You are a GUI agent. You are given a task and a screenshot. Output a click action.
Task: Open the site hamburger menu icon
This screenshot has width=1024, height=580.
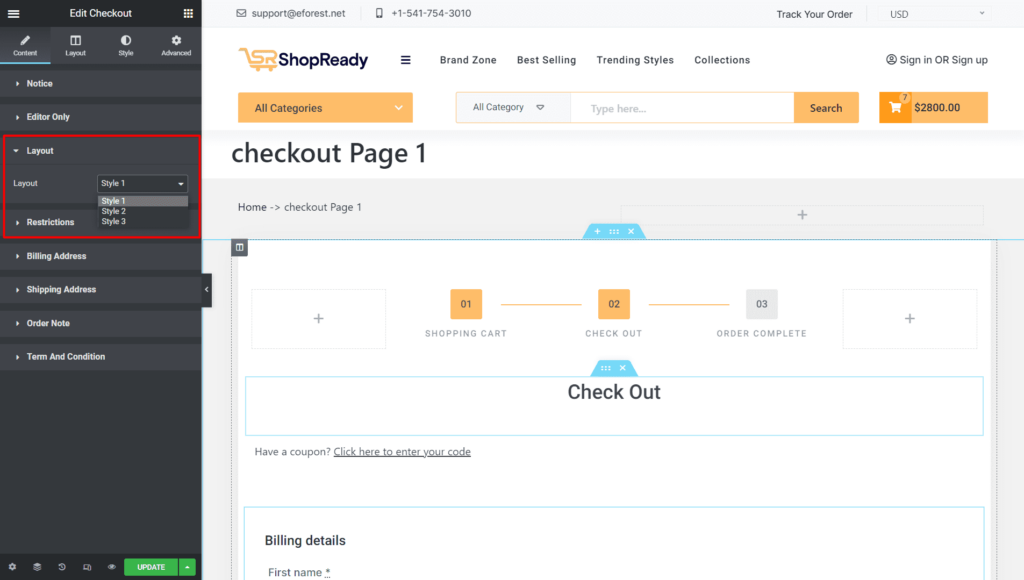406,60
